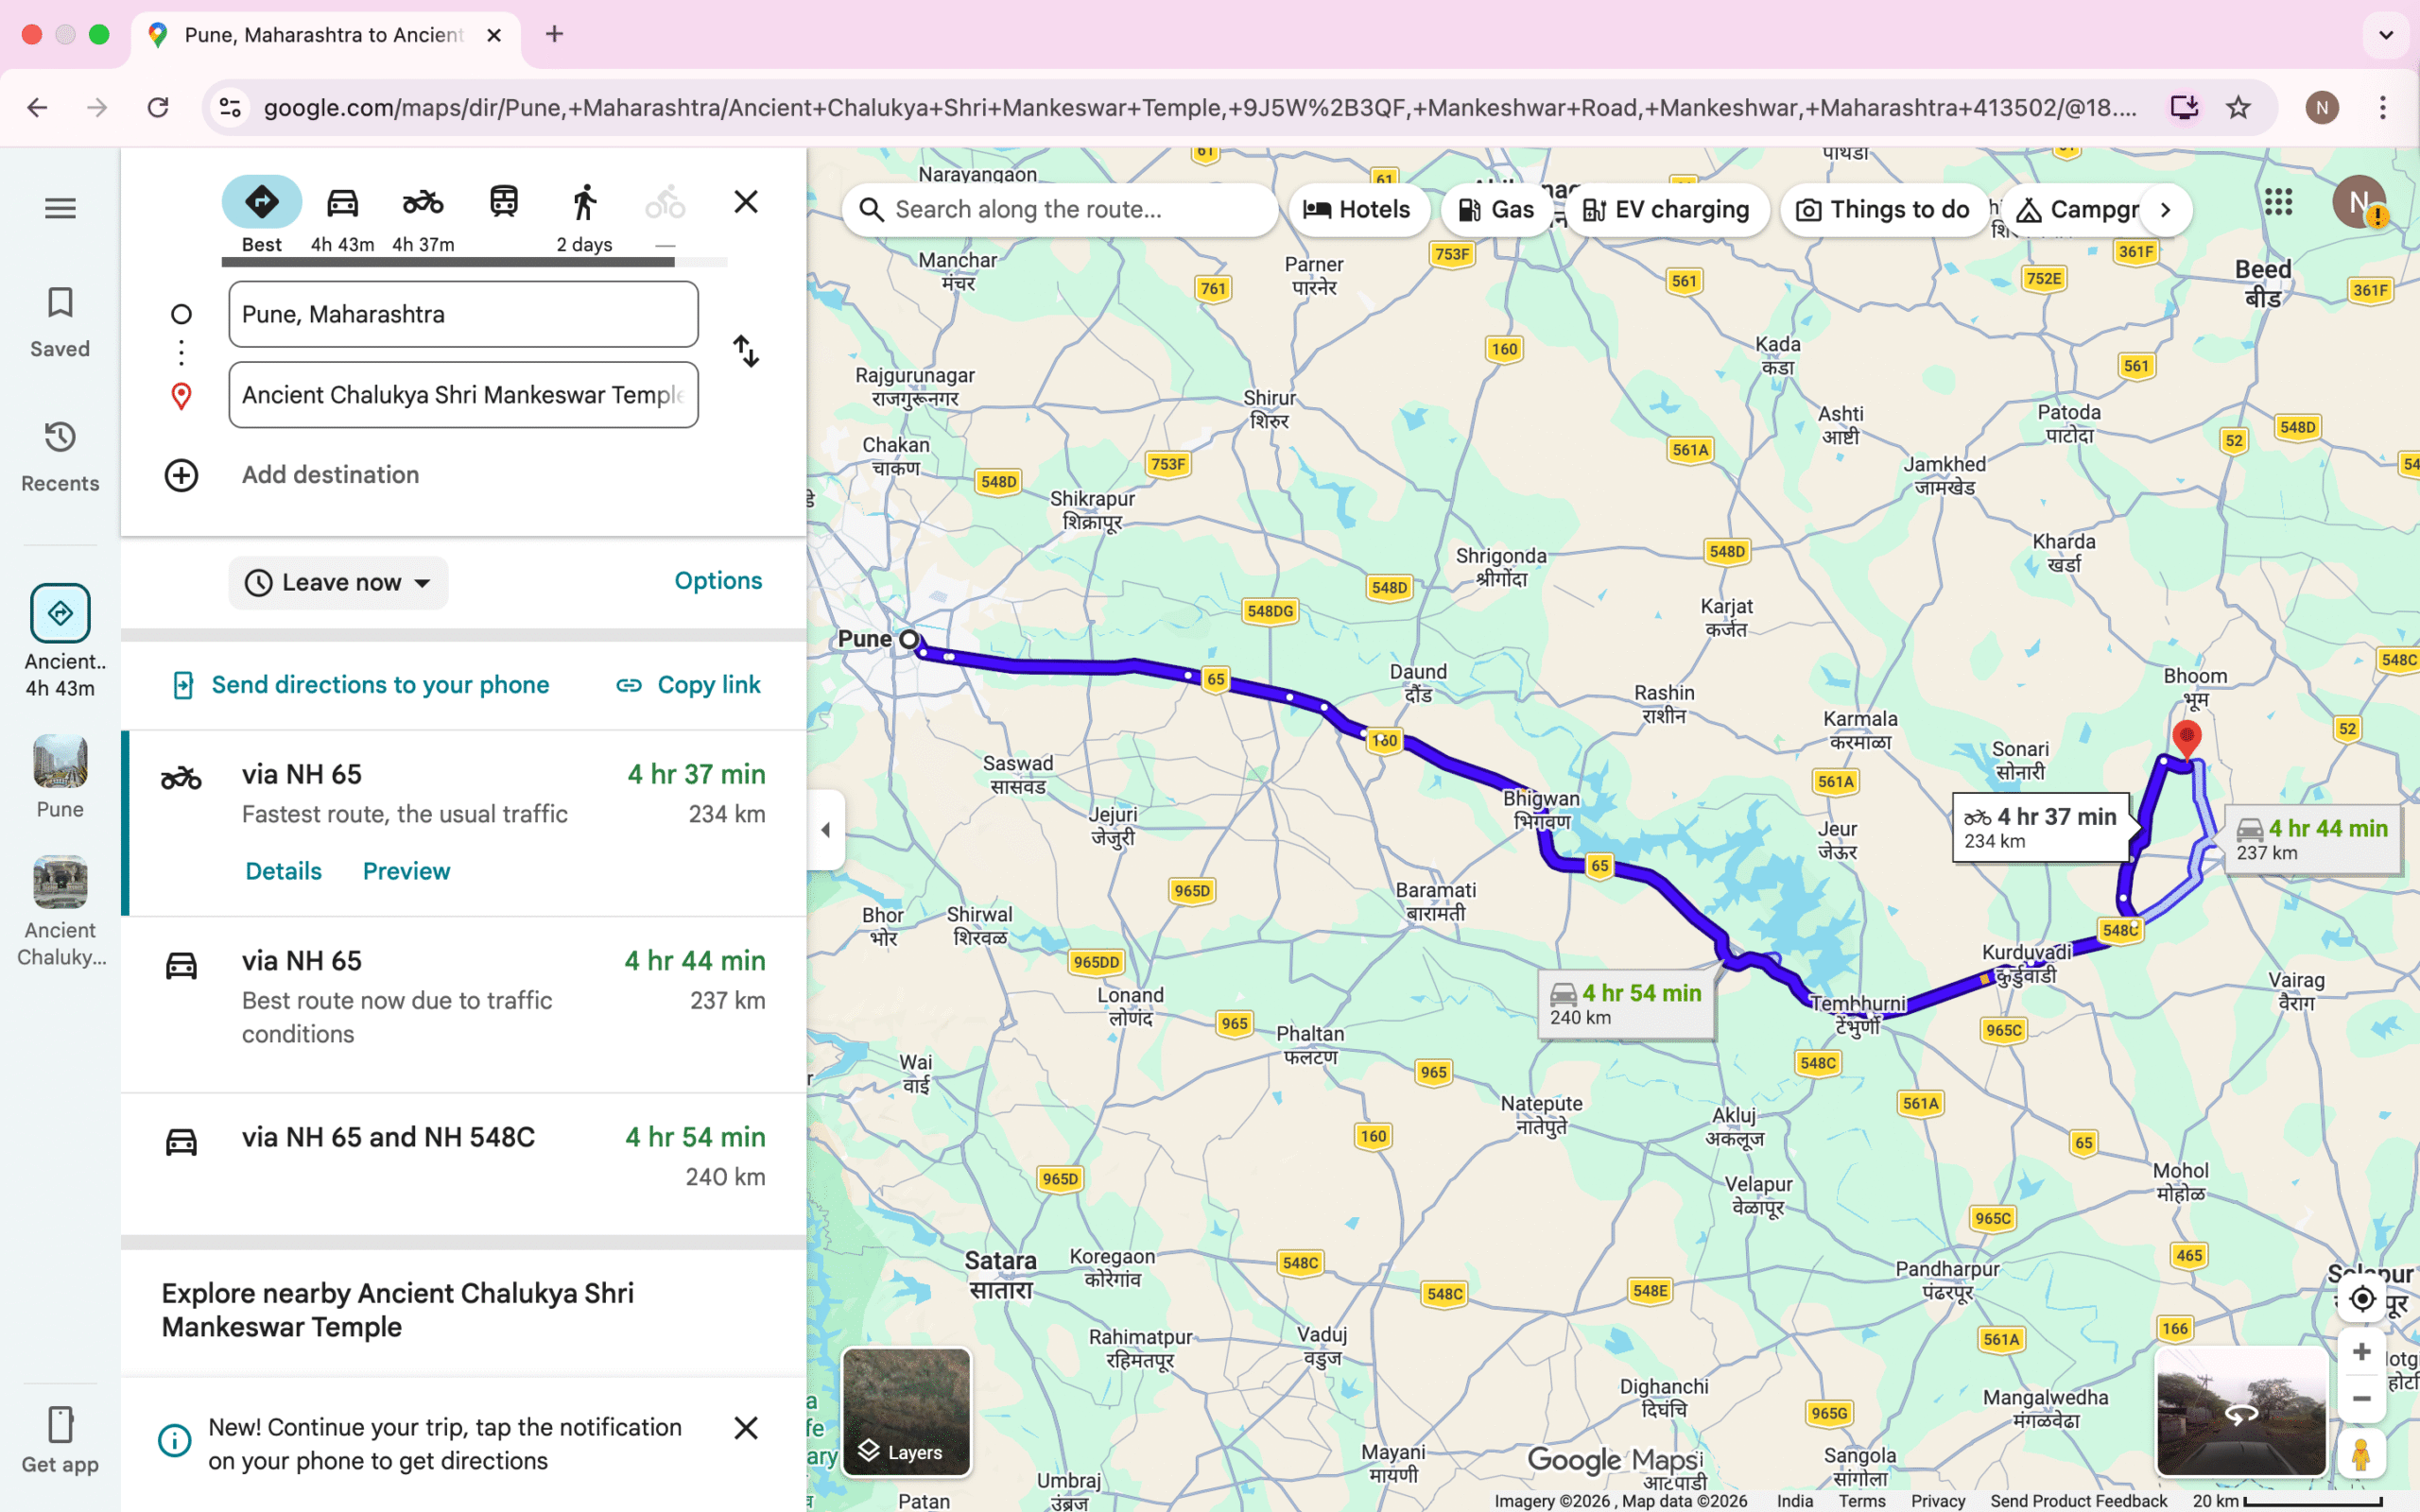Screen dimensions: 2420x1512
Task: Open route Options
Action: pos(718,581)
